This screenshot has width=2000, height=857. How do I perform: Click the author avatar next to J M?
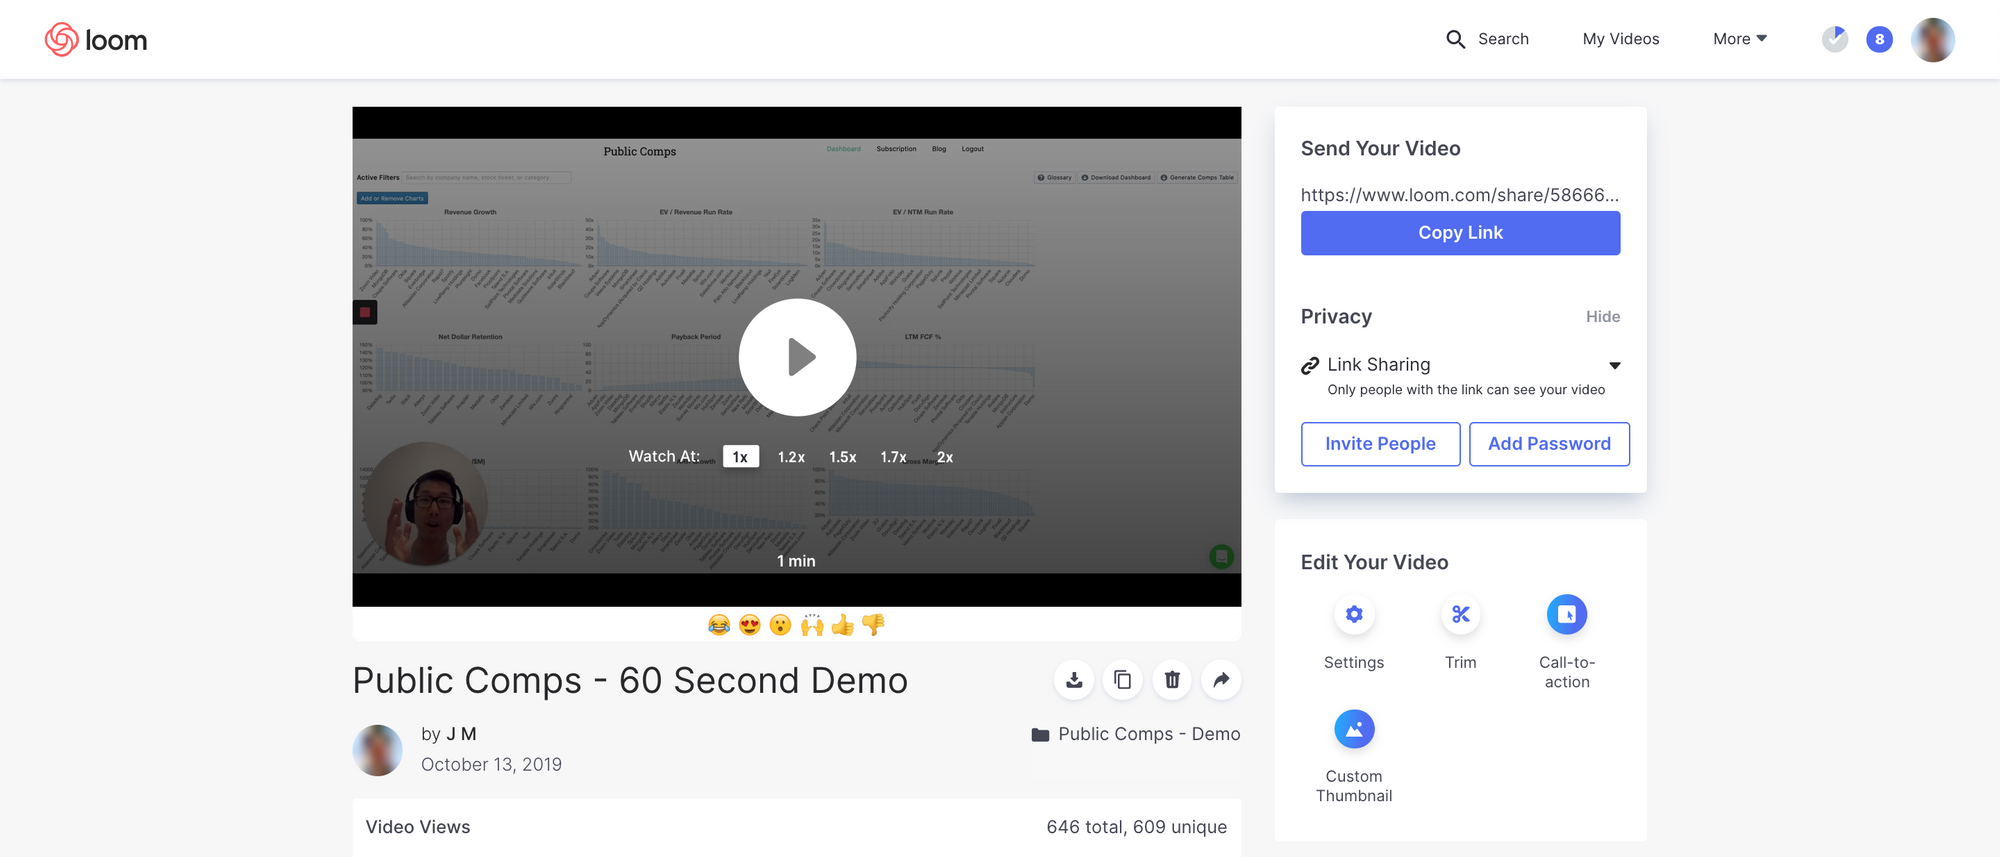pyautogui.click(x=378, y=750)
